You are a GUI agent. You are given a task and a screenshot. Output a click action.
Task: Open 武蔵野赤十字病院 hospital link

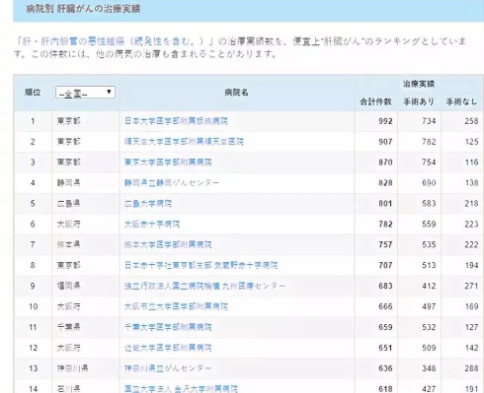(201, 265)
